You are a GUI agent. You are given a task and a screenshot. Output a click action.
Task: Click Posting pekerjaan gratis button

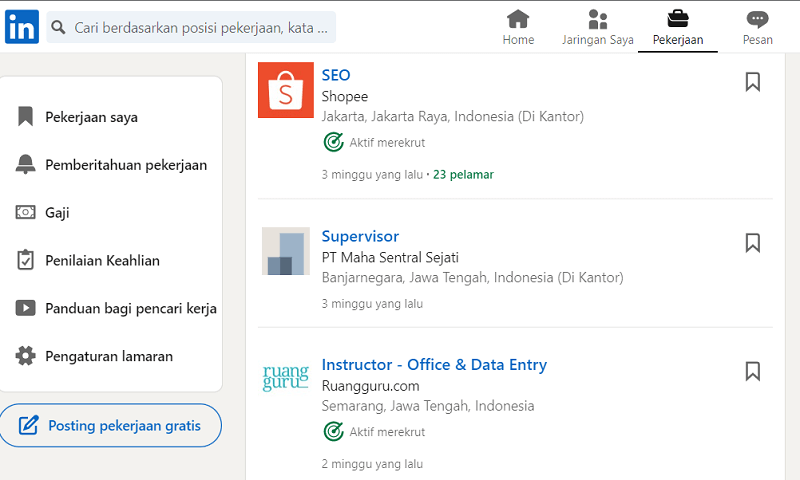(111, 425)
